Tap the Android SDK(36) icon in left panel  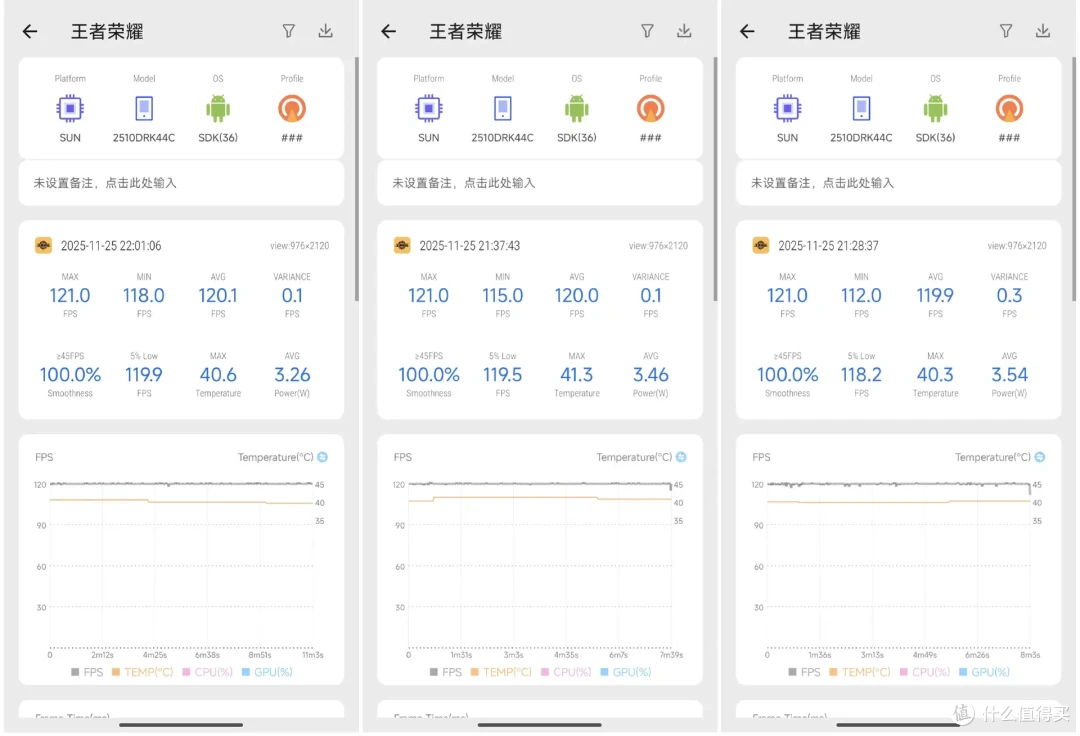click(218, 108)
